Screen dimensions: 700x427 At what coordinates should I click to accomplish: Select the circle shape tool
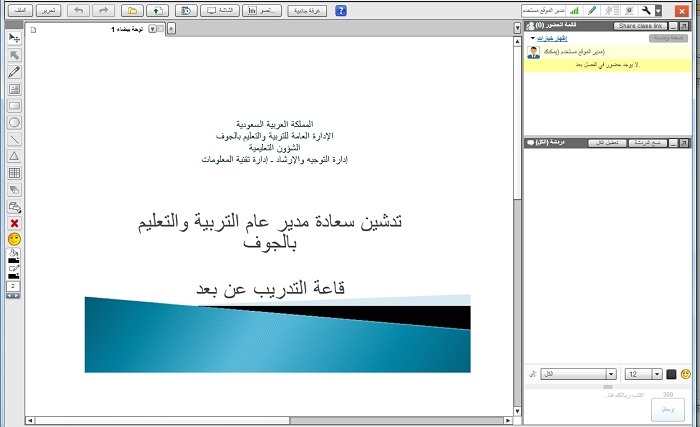[14, 122]
